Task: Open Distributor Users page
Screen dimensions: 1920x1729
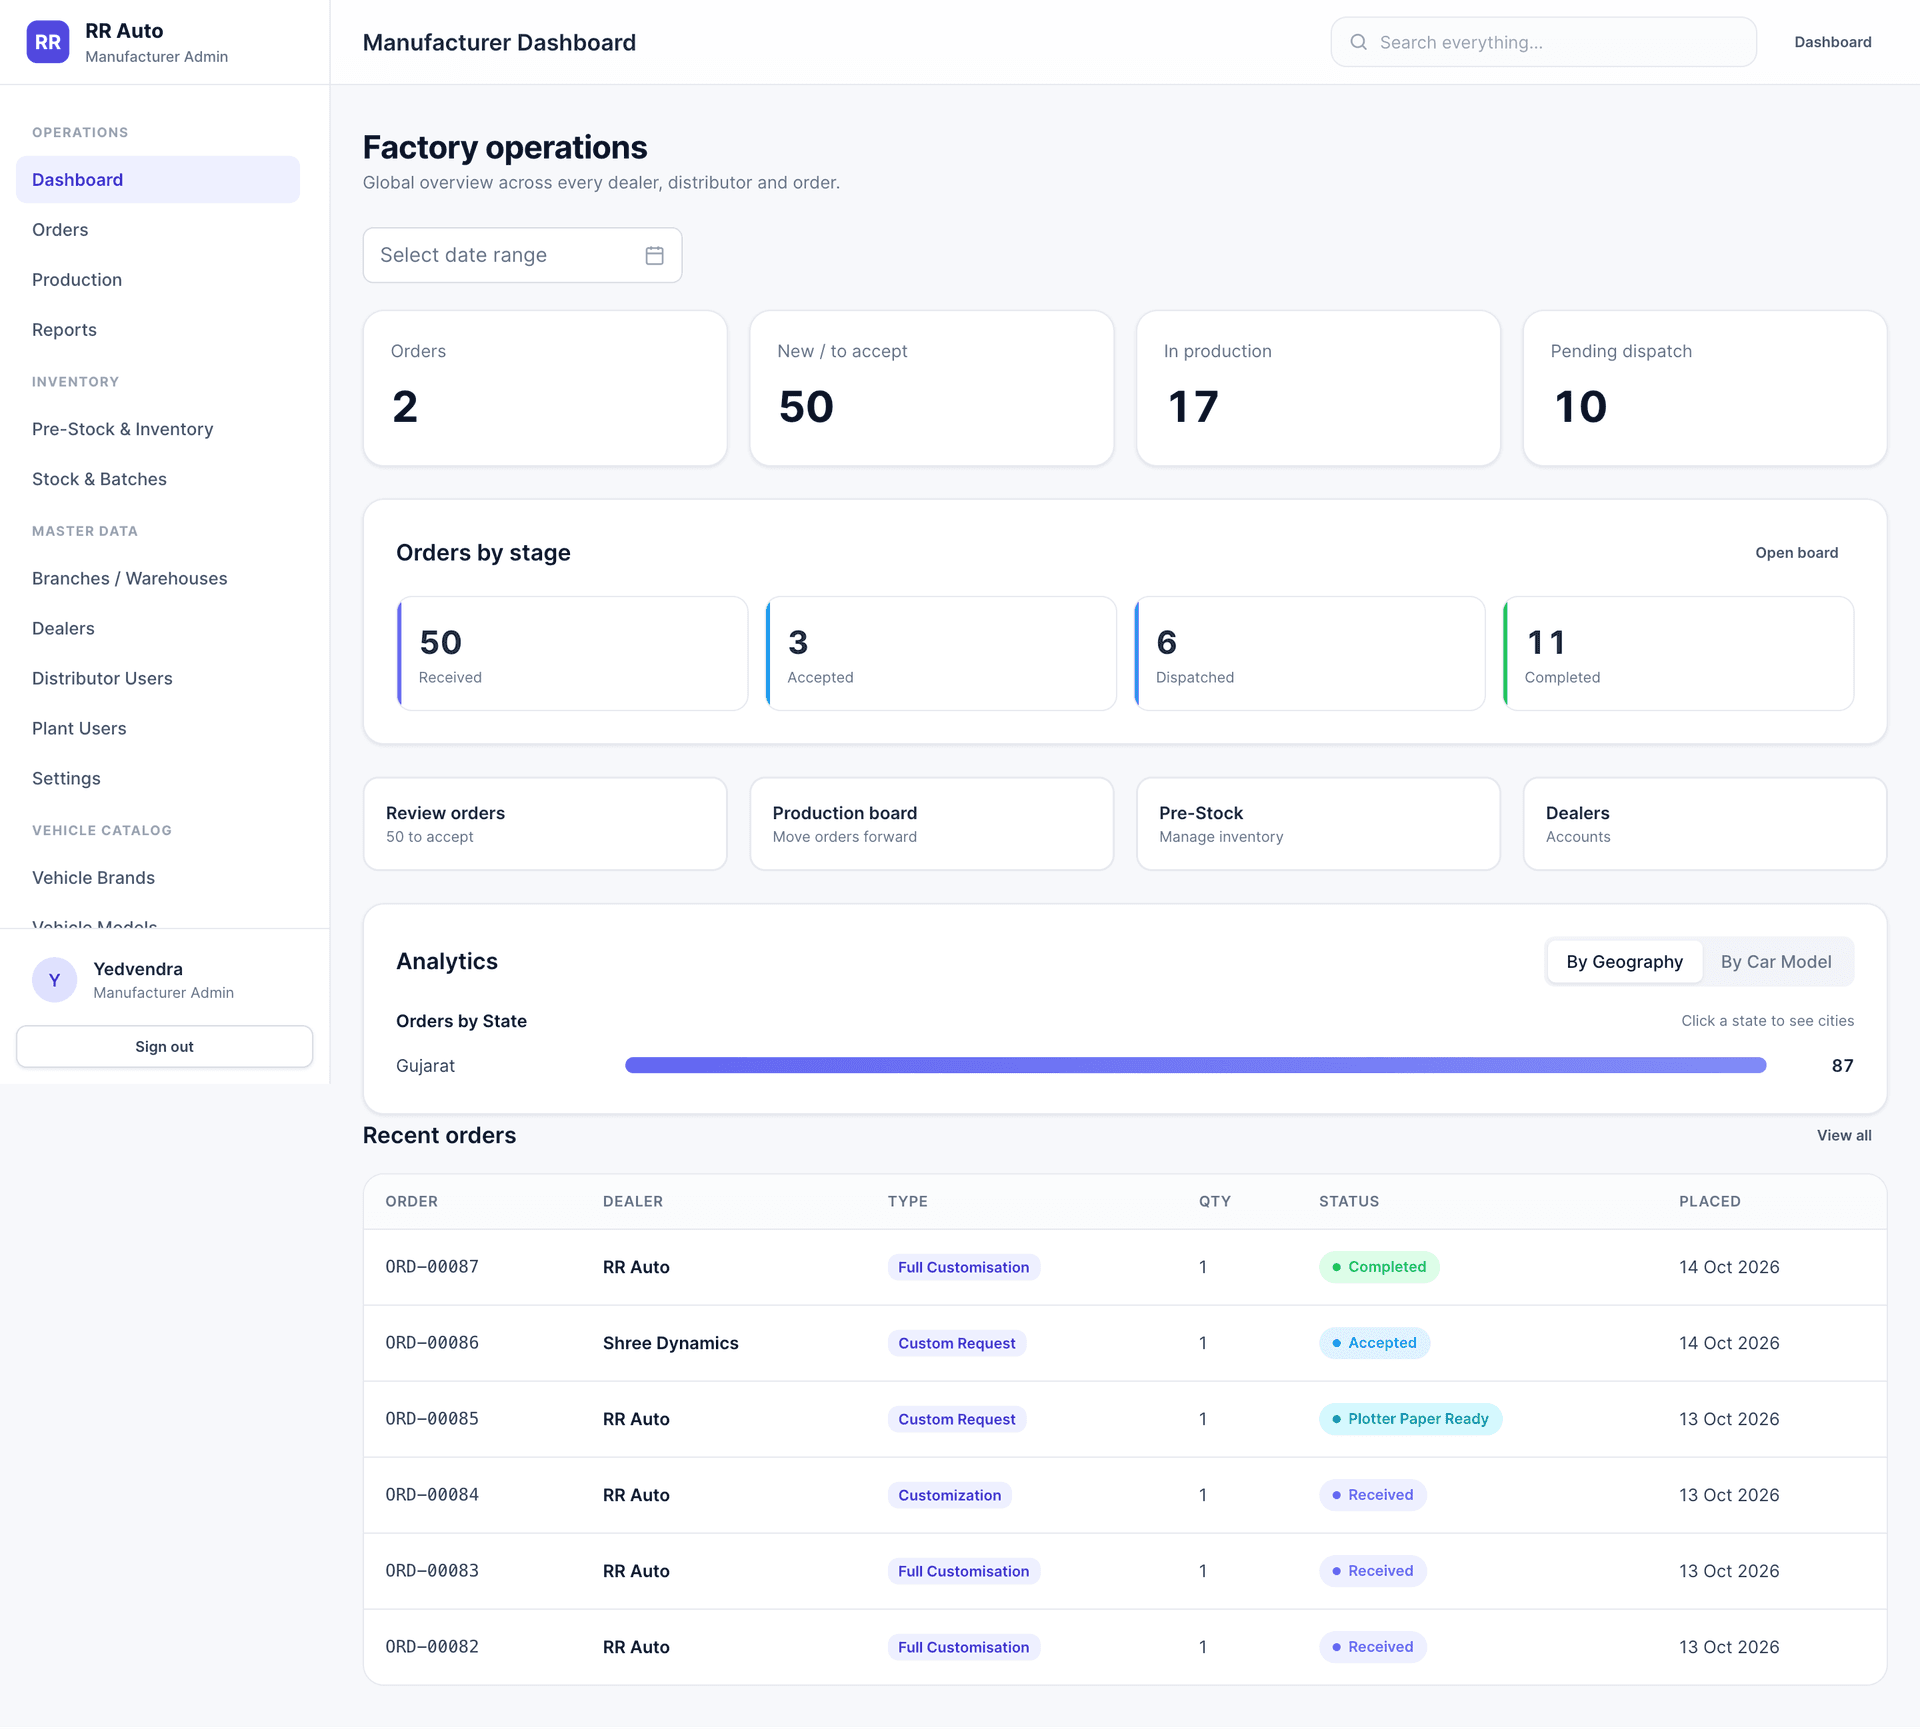Action: pos(158,678)
